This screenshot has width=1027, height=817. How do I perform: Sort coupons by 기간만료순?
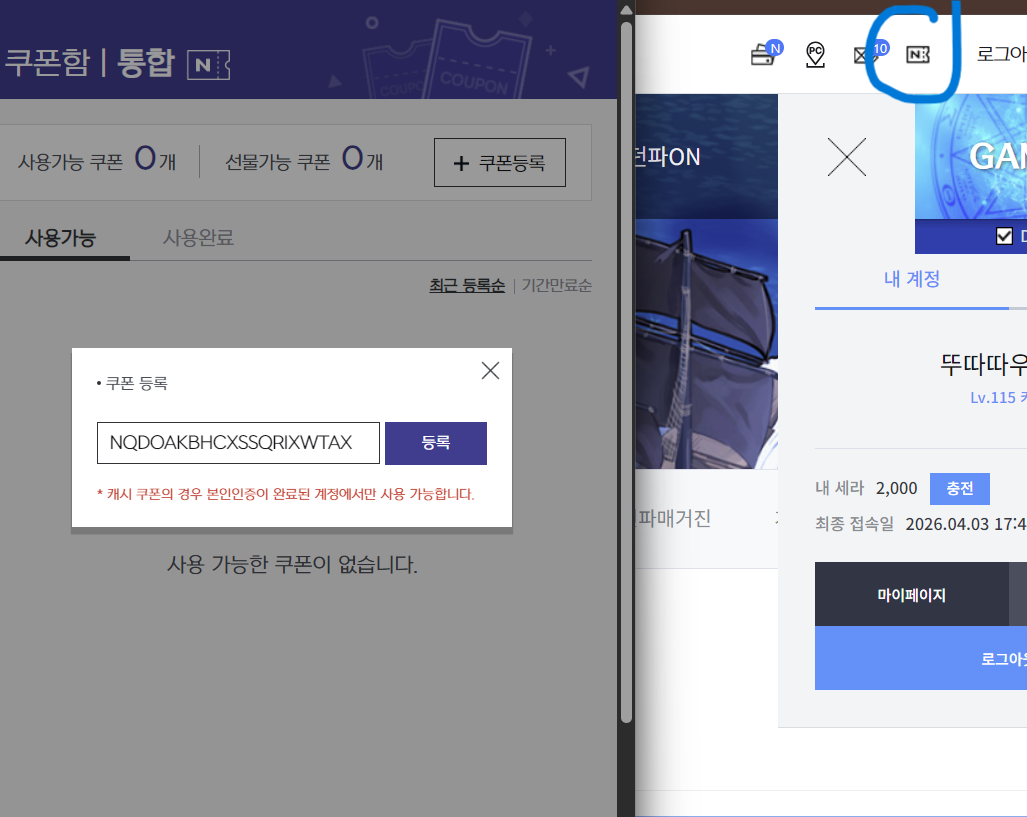coord(557,286)
